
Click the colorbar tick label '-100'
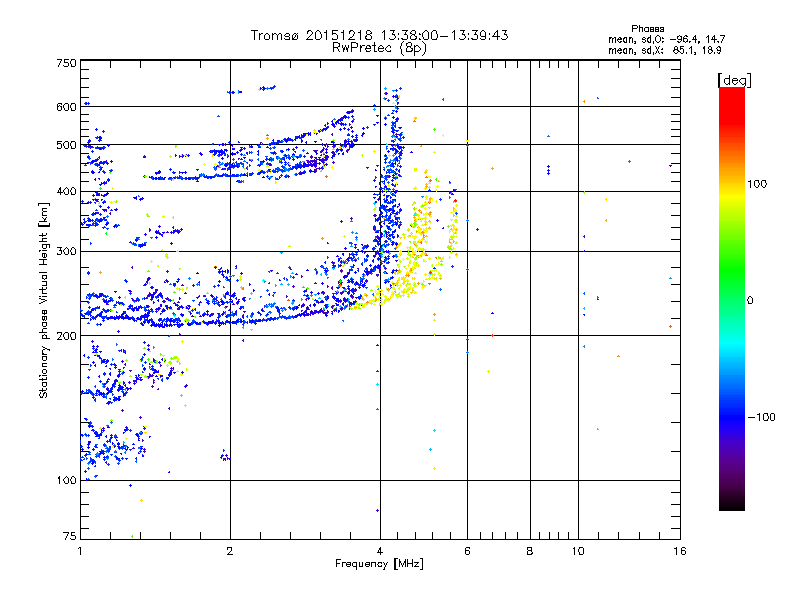(761, 417)
